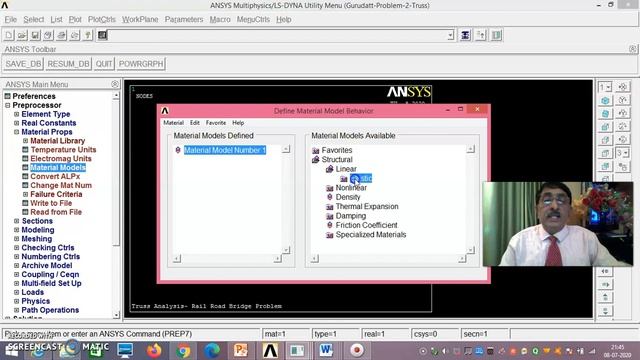
Task: Open the dialog Edit menu
Action: 195,122
